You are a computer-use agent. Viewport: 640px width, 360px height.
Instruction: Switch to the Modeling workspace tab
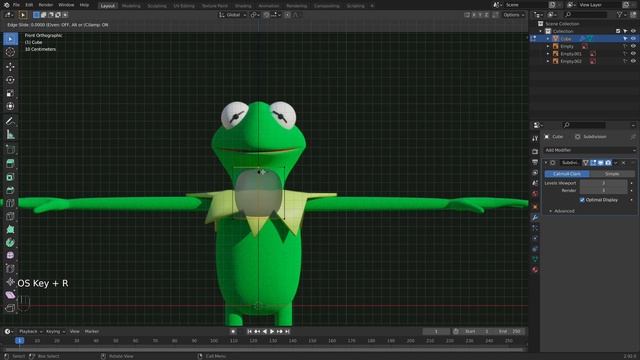[x=131, y=6]
